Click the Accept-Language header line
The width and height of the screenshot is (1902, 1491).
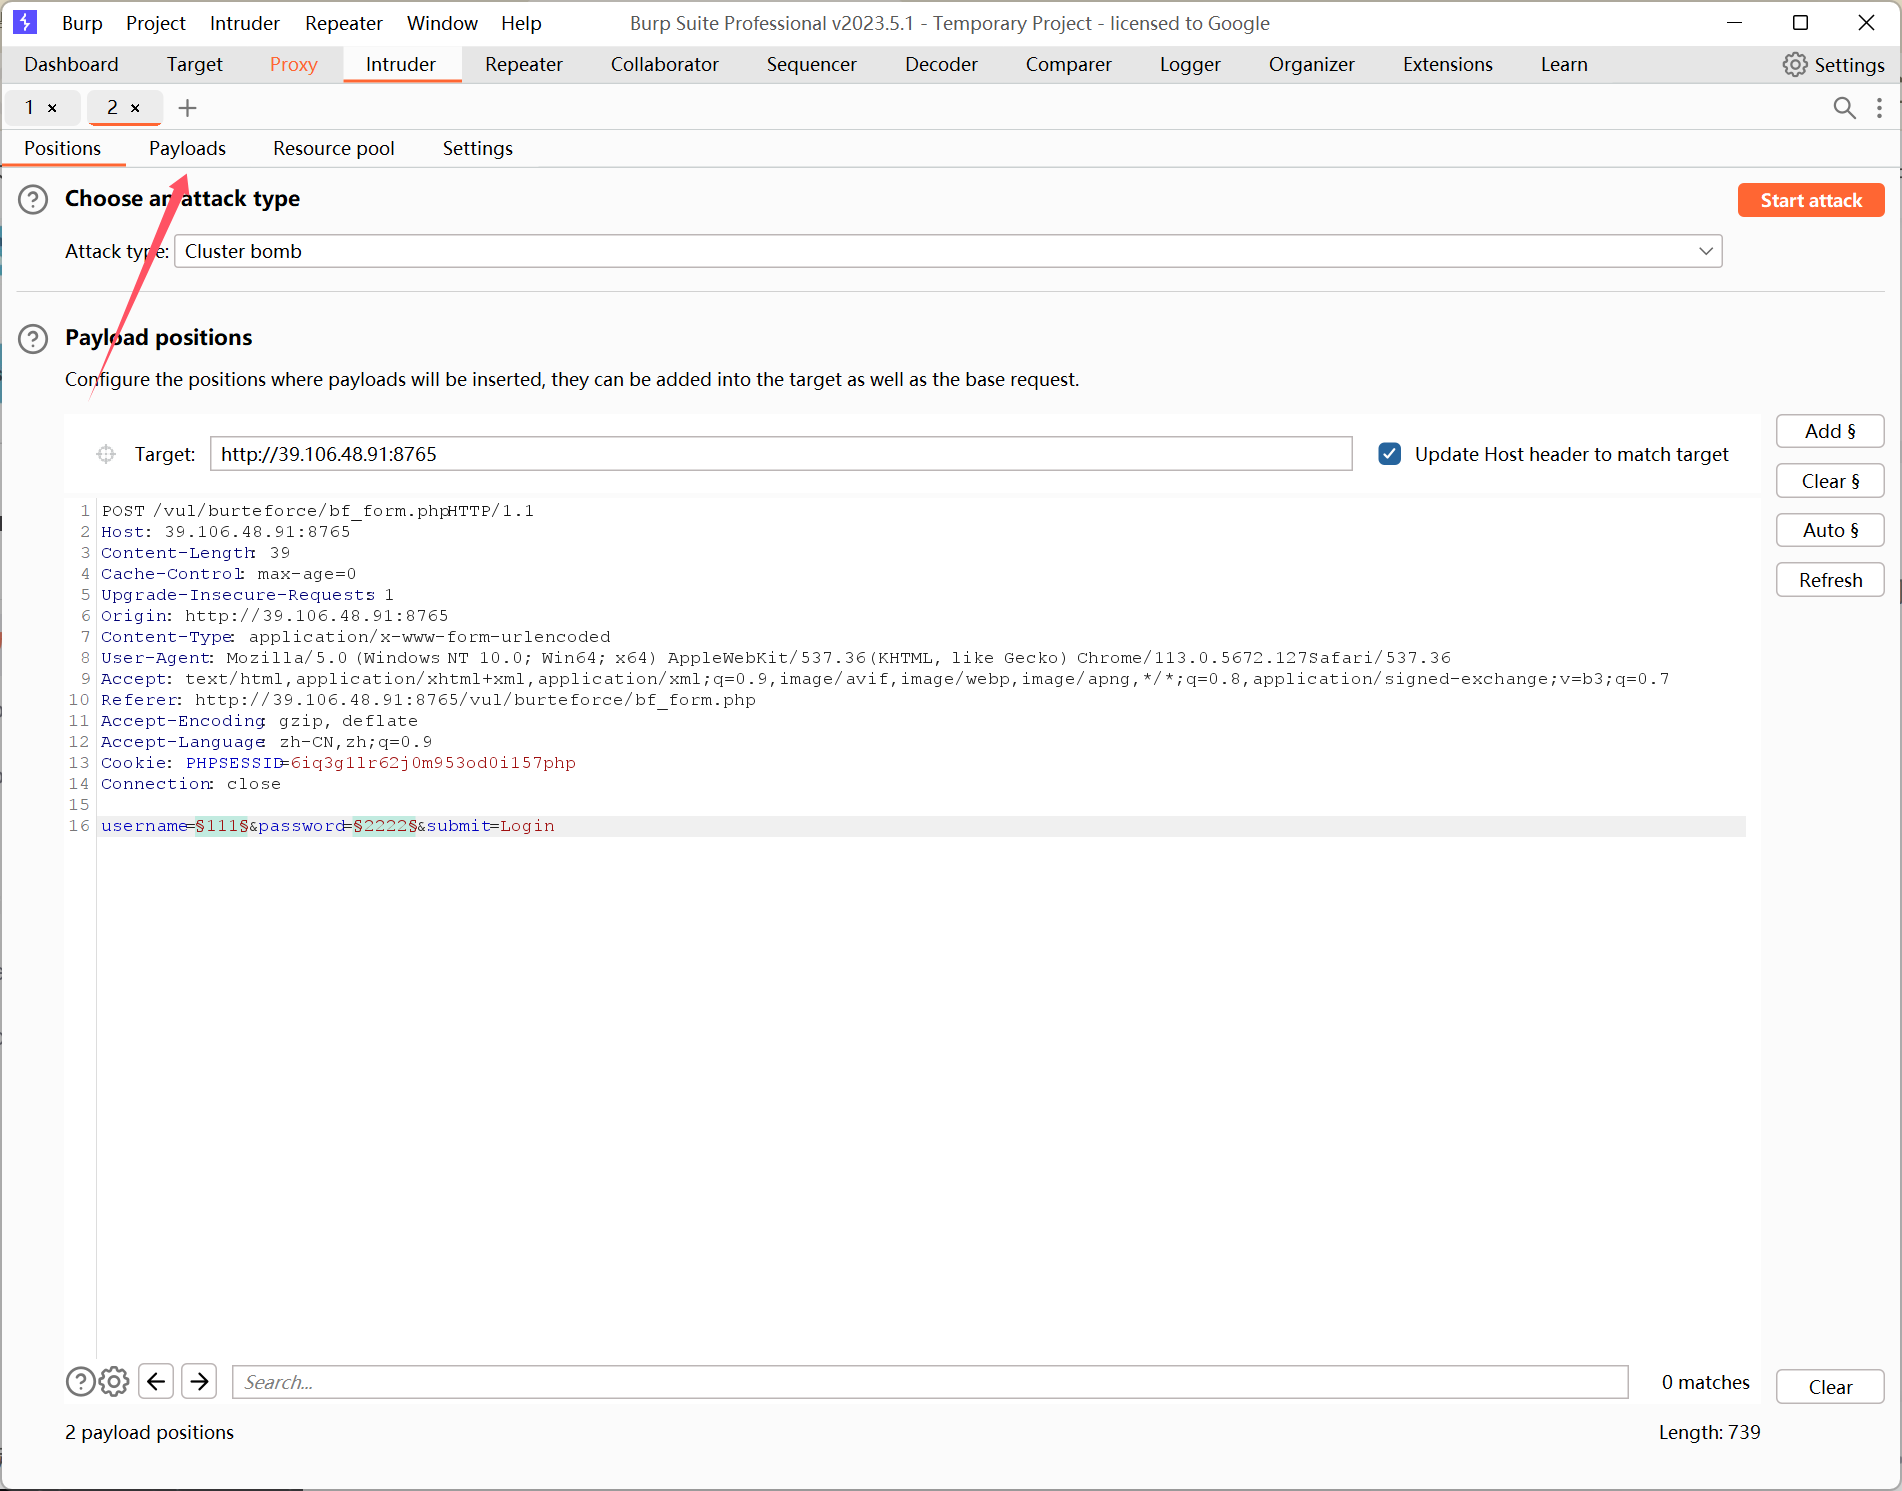(266, 742)
